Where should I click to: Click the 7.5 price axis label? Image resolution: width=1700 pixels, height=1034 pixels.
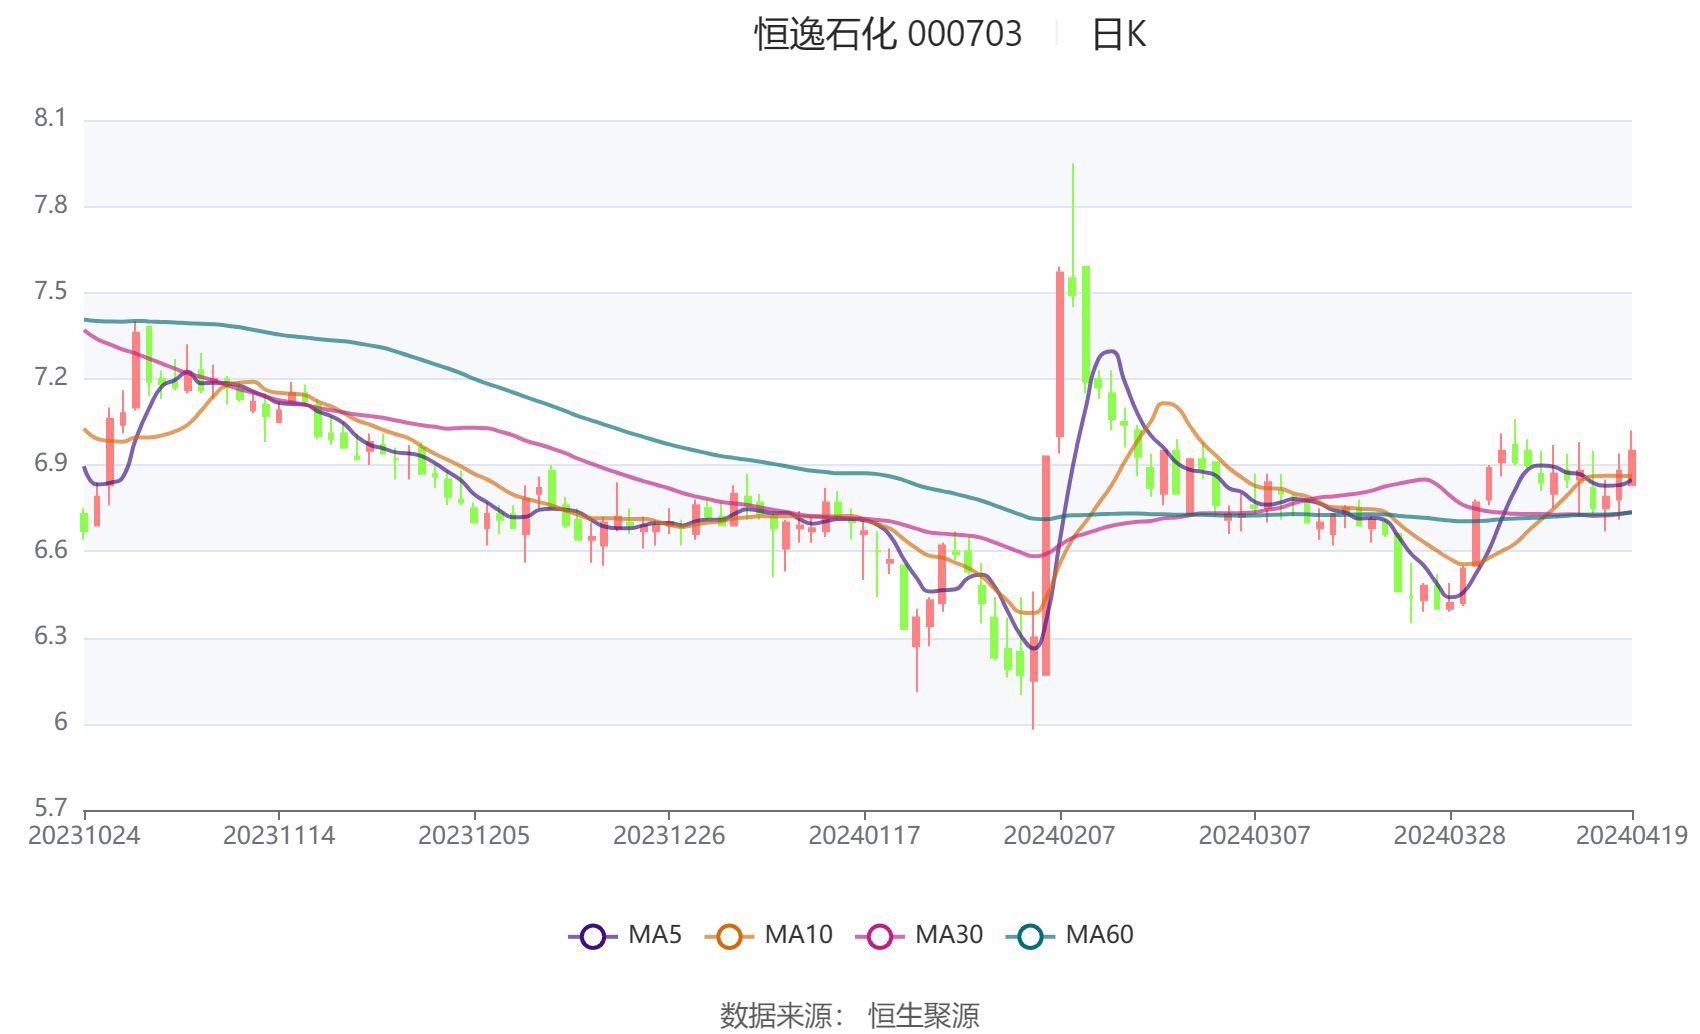tap(50, 291)
